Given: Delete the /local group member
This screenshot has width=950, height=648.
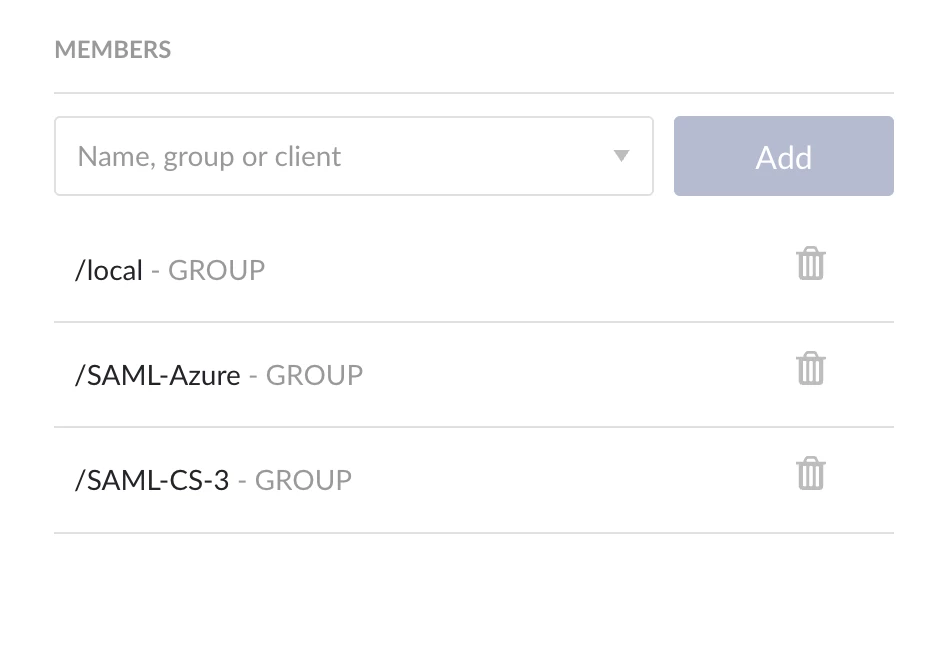Looking at the screenshot, I should click(x=811, y=263).
